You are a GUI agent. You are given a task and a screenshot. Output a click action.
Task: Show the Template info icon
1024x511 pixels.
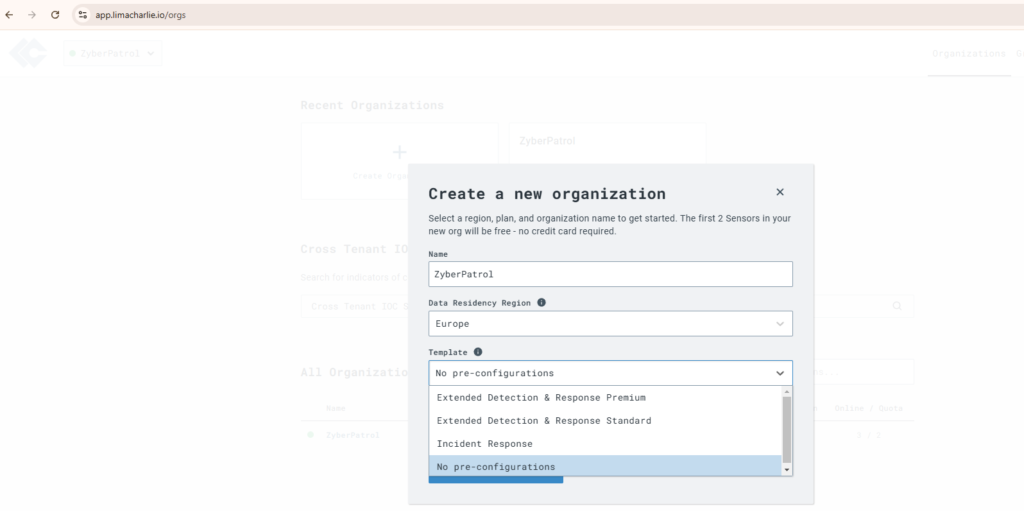click(477, 352)
